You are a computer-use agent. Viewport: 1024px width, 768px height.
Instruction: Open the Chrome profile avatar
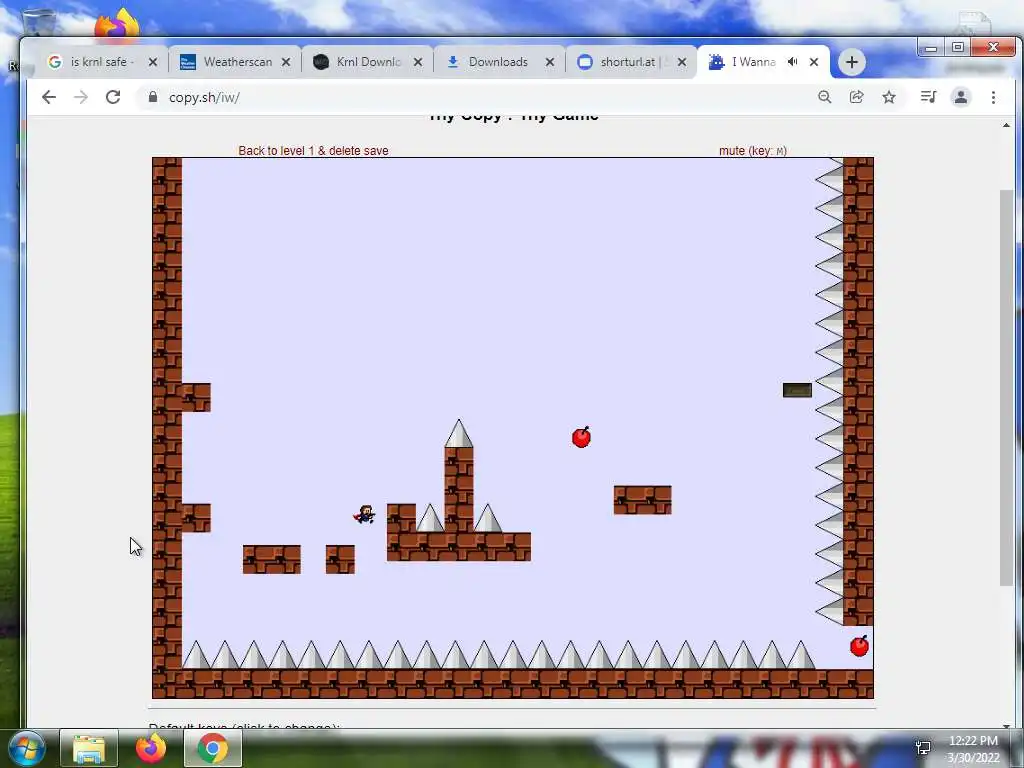point(961,97)
